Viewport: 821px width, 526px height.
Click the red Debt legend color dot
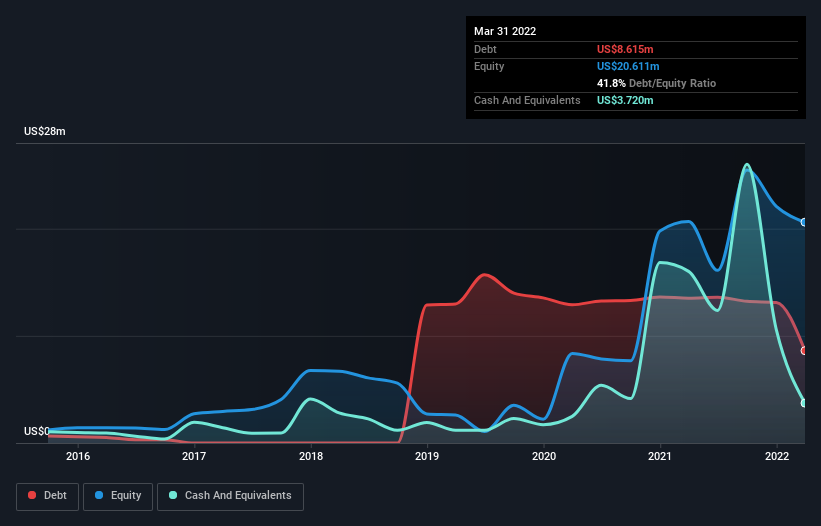pyautogui.click(x=32, y=495)
